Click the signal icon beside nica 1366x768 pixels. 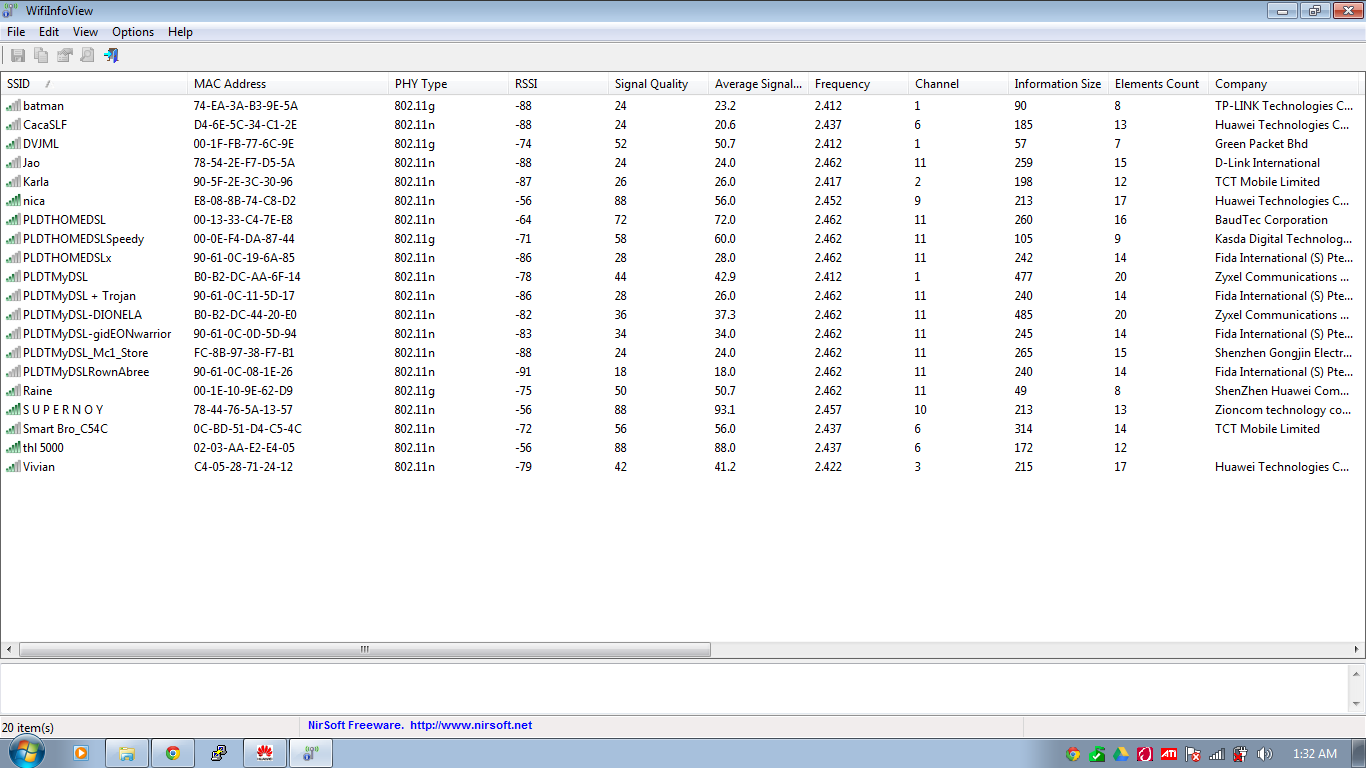pos(13,200)
